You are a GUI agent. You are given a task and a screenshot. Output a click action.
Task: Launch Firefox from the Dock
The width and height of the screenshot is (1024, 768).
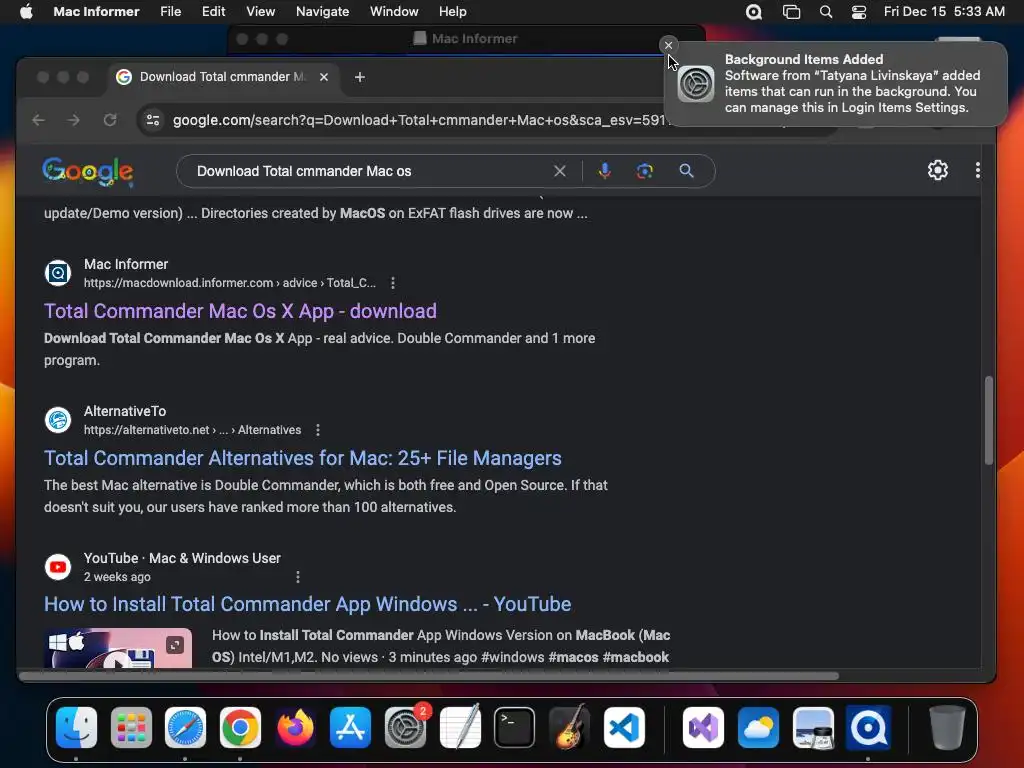pos(295,728)
